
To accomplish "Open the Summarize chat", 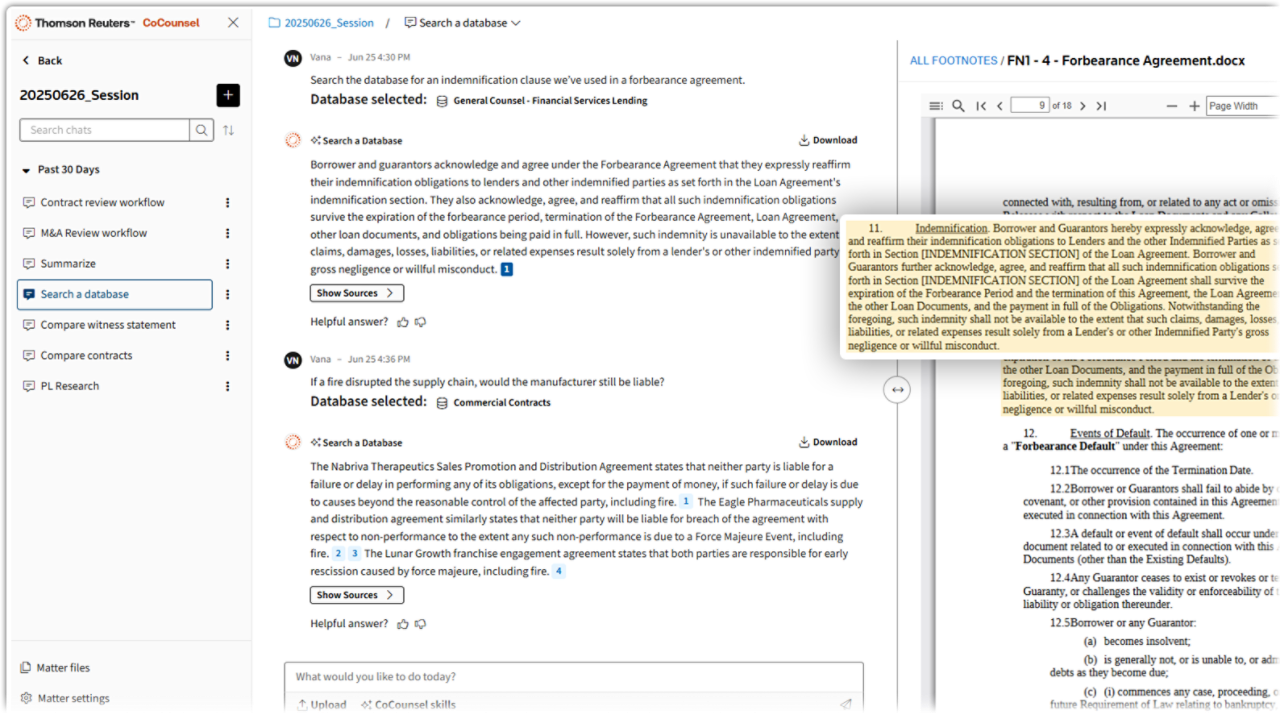I will coord(68,264).
